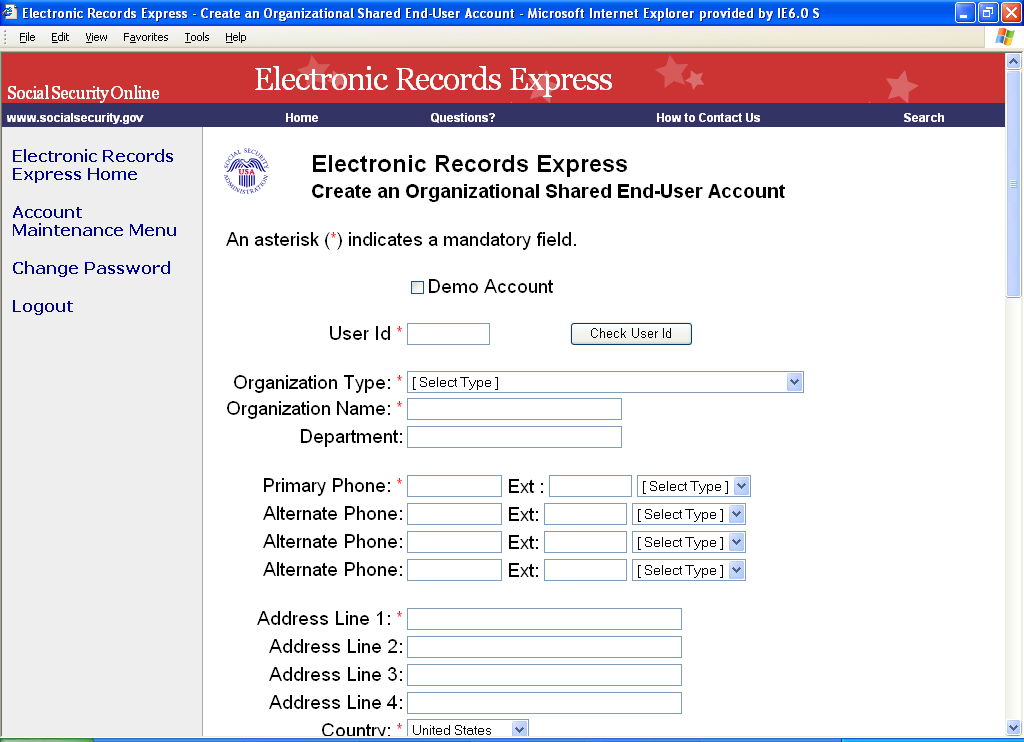Click the Windows flag logo in menu bar

click(1004, 37)
